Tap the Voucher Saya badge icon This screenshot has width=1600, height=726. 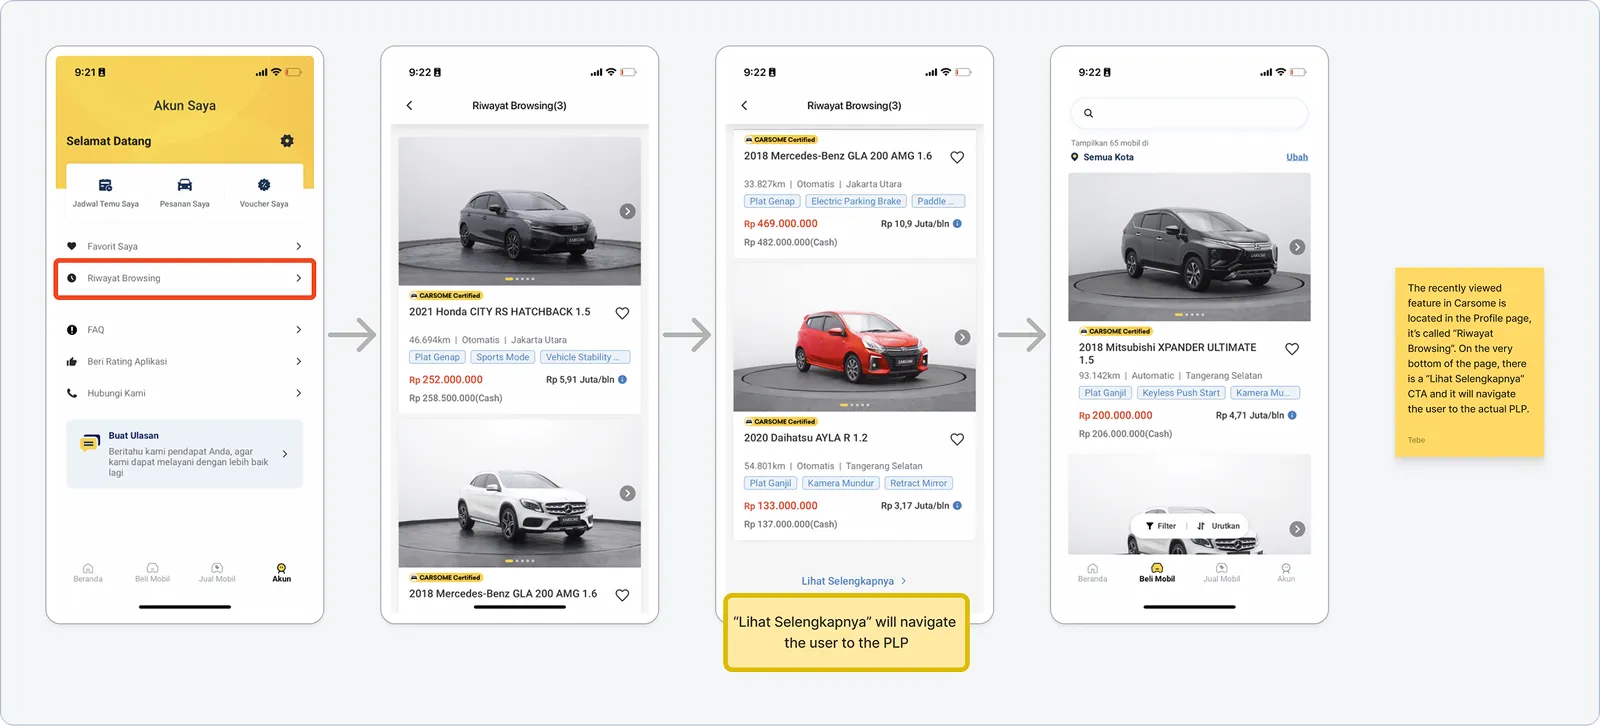click(x=264, y=185)
